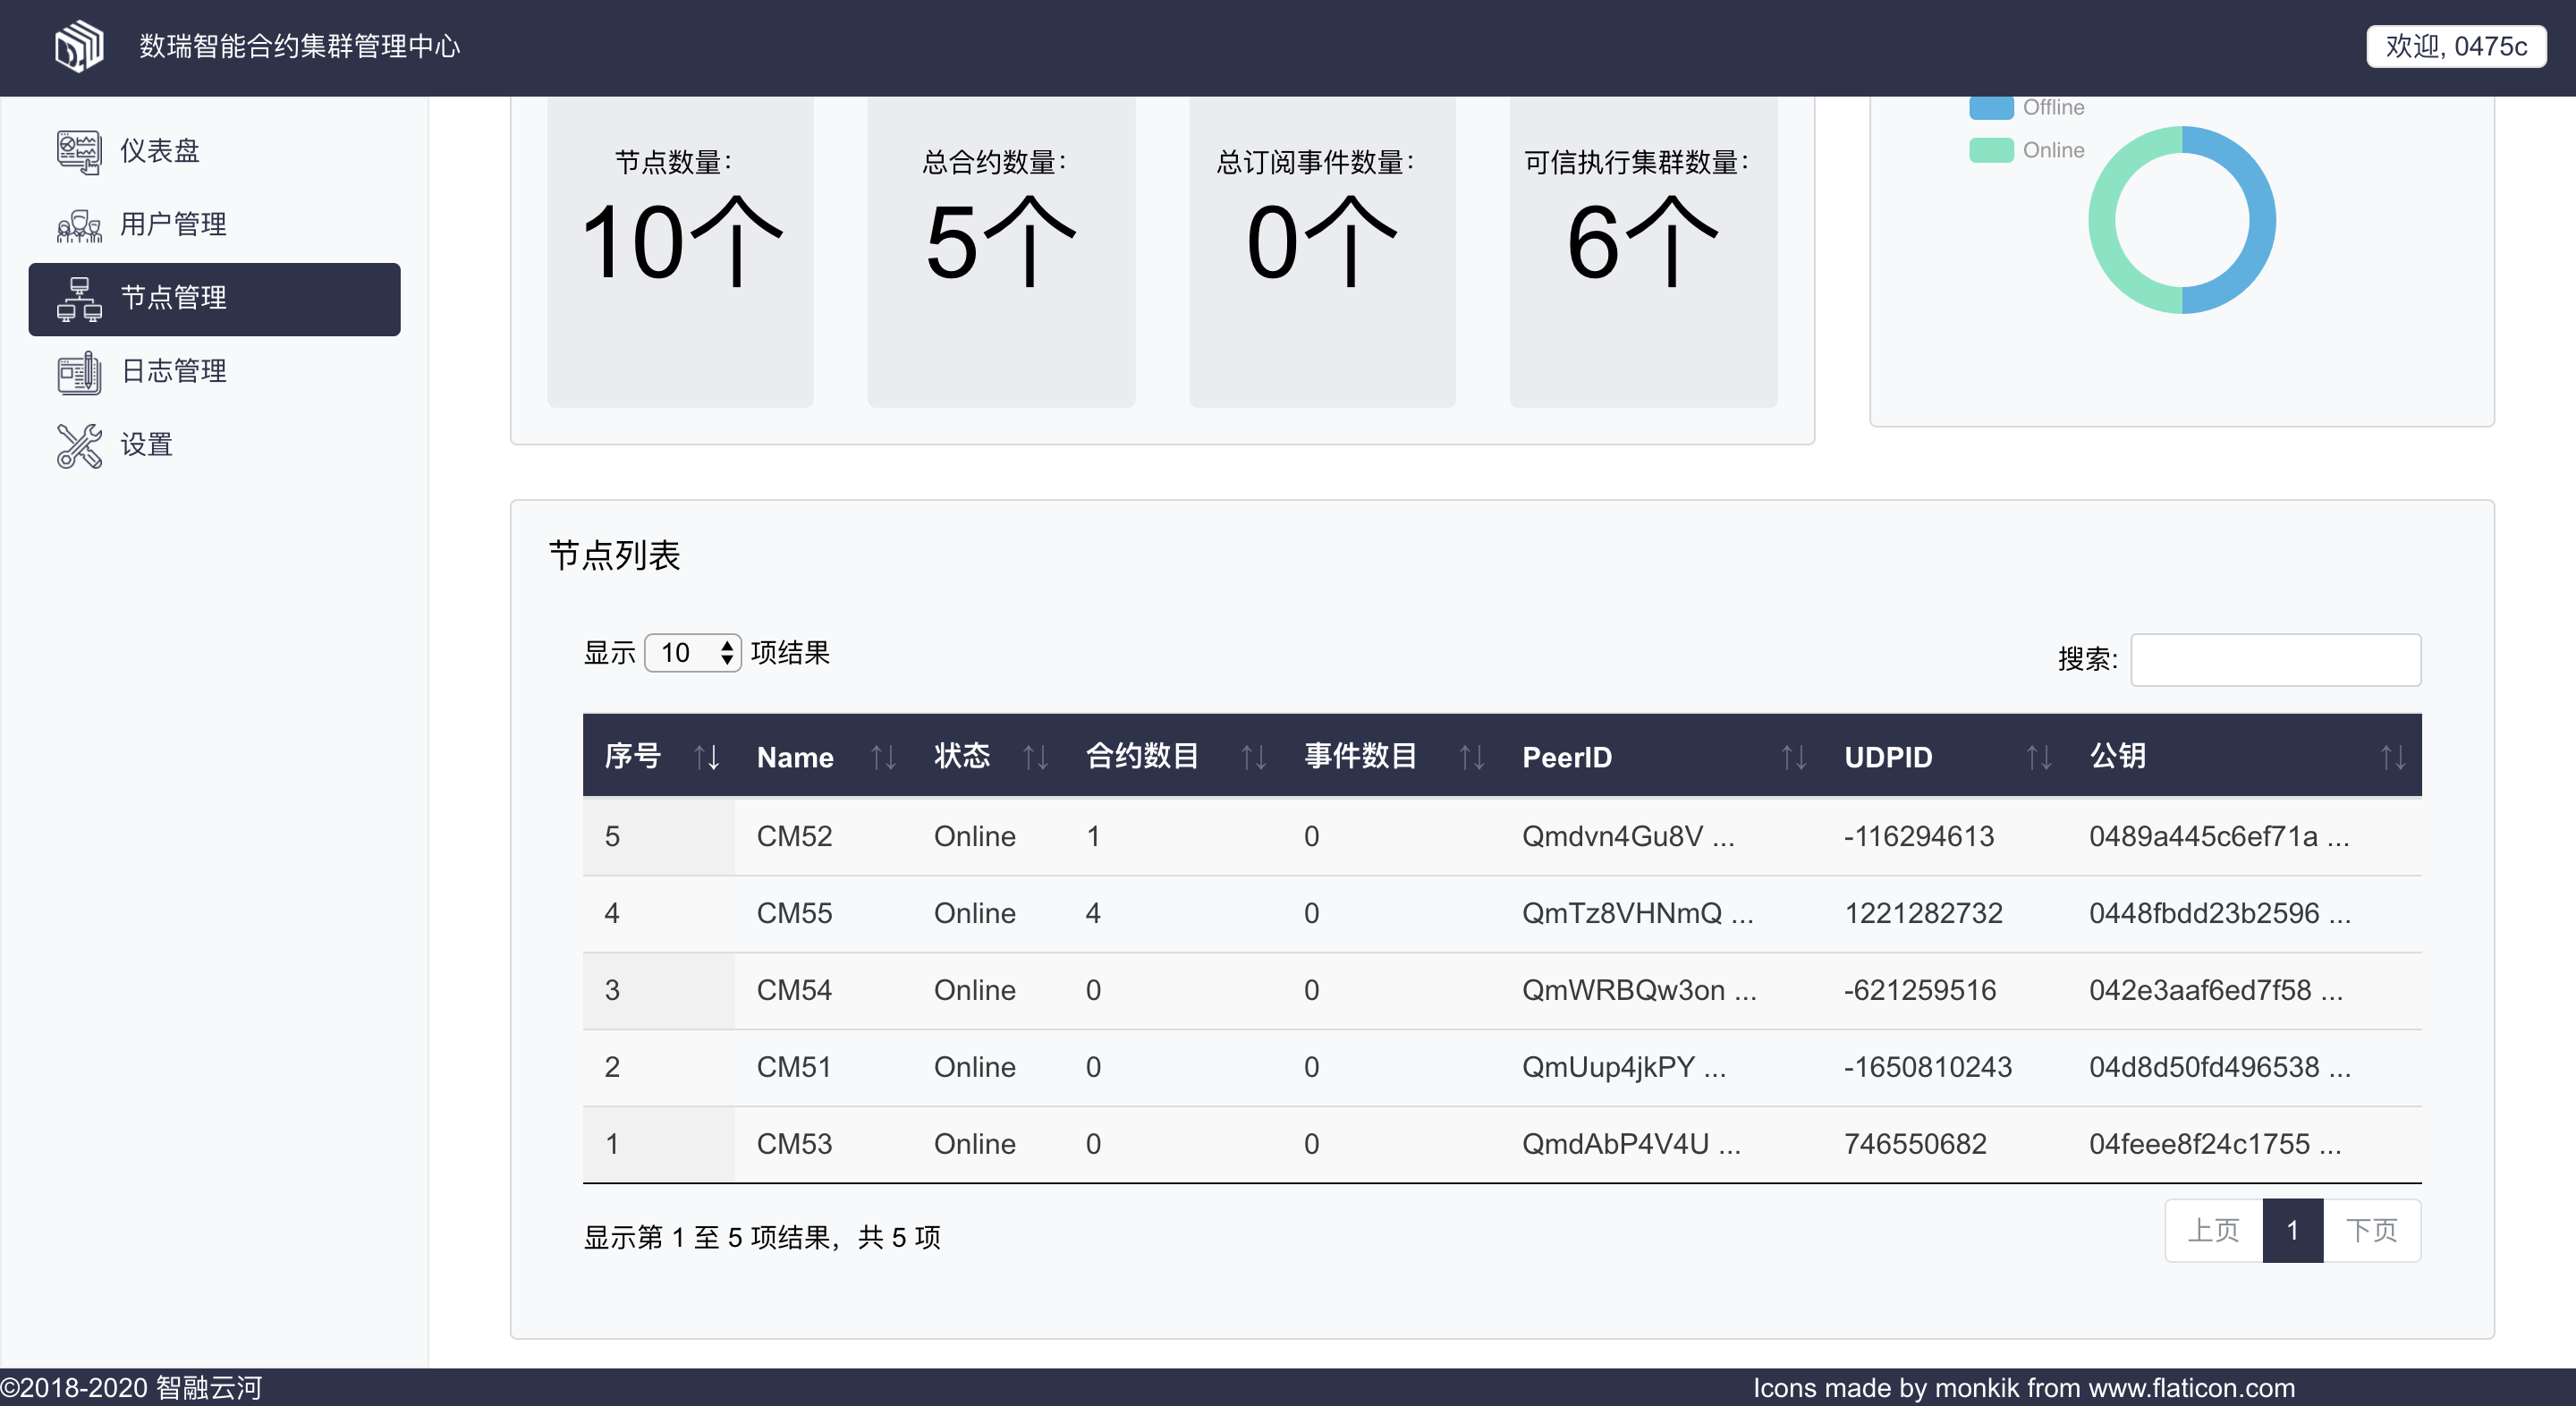The width and height of the screenshot is (2576, 1406).
Task: Open 日志管理 via the log document icon
Action: 79,371
